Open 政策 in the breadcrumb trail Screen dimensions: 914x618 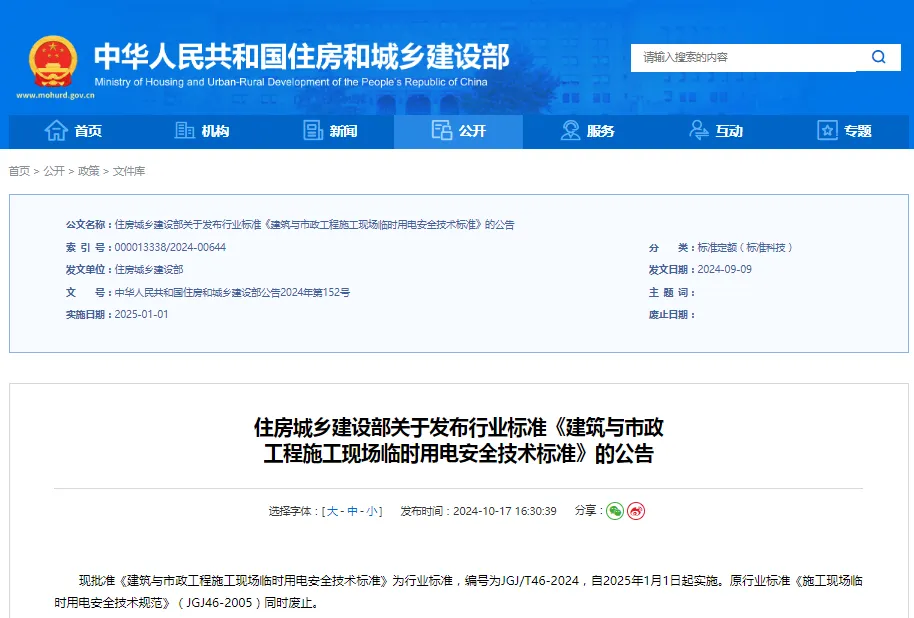pos(89,171)
